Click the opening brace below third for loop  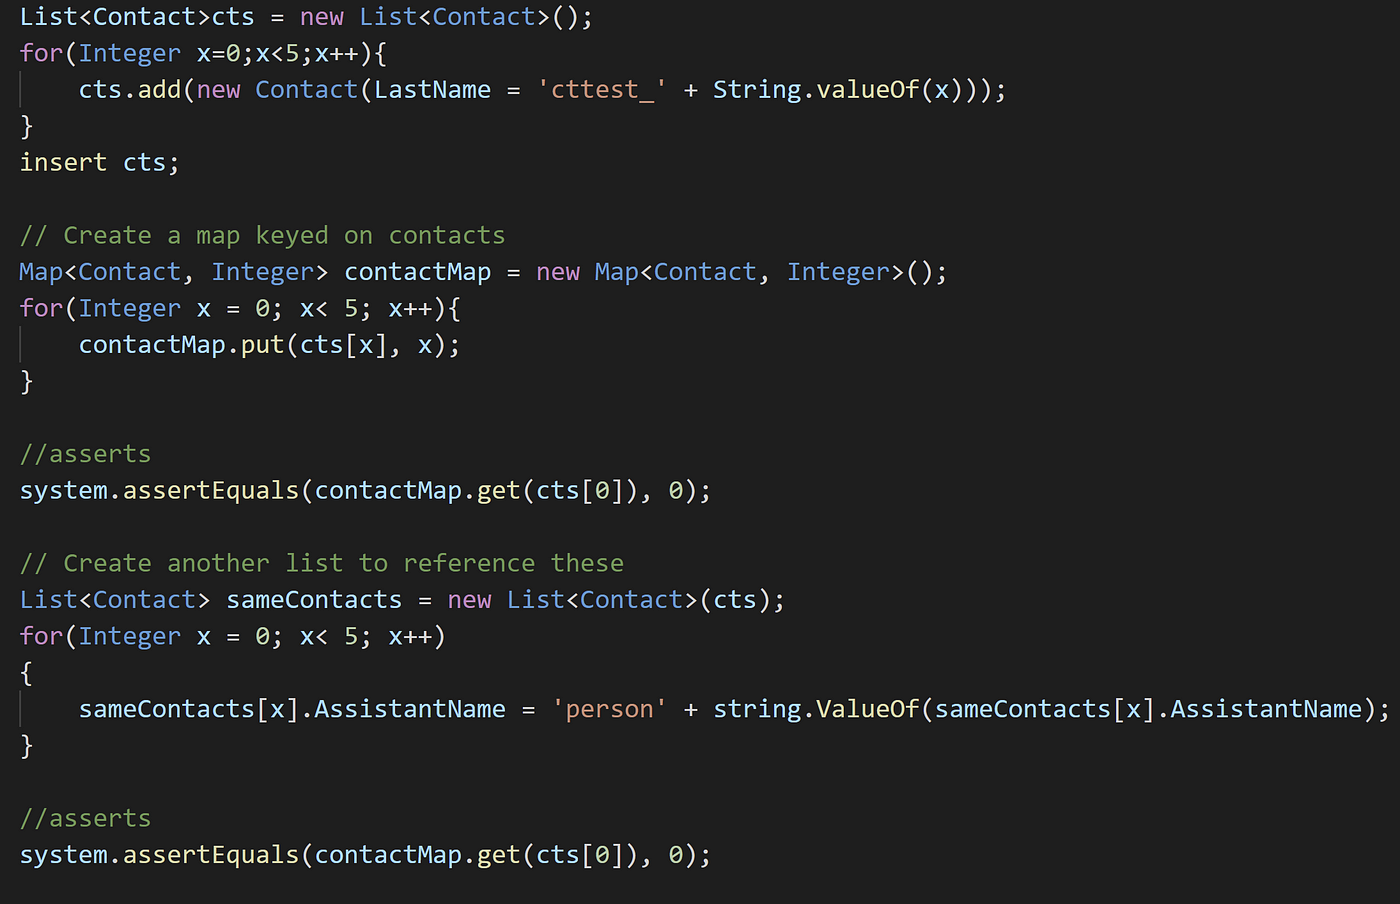coord(26,673)
